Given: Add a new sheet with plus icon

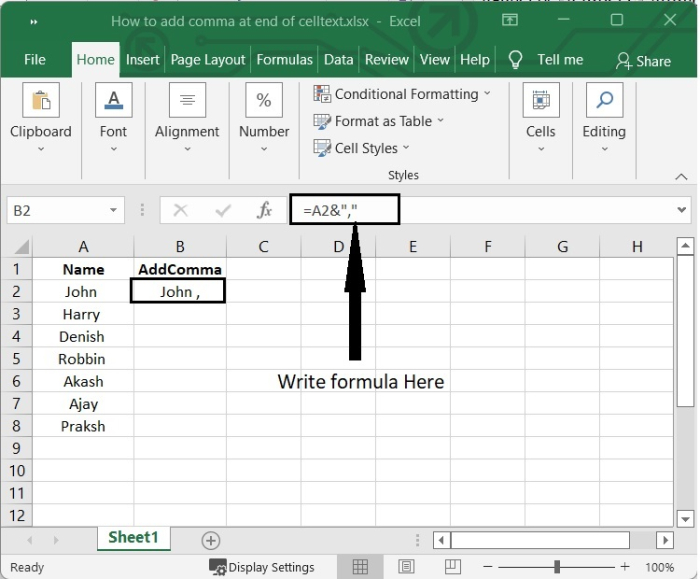Looking at the screenshot, I should point(211,541).
